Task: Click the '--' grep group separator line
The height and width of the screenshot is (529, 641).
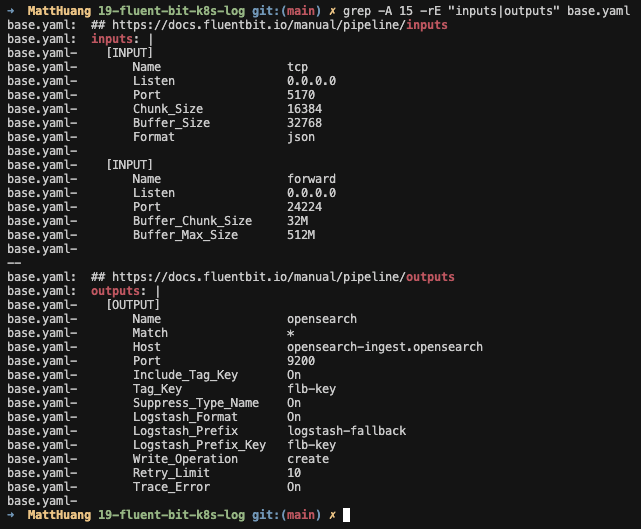Action: 13,263
